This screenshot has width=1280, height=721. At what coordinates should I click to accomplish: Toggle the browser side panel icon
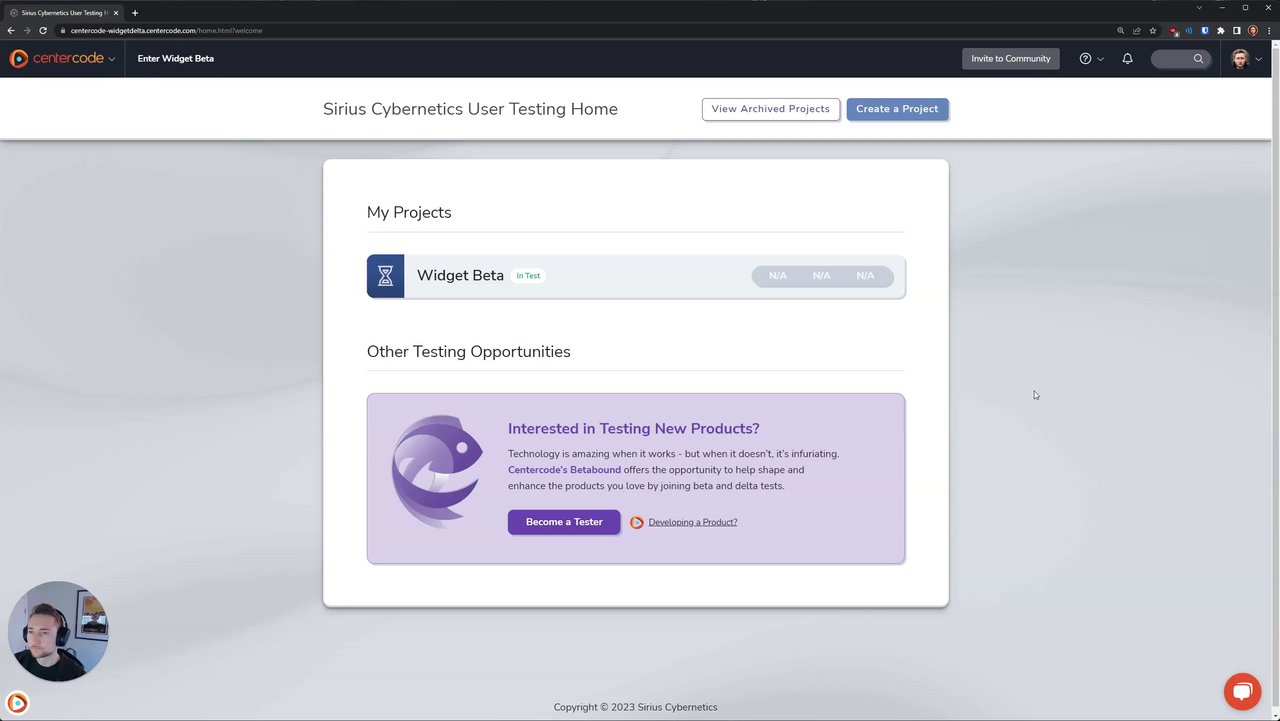pos(1237,31)
